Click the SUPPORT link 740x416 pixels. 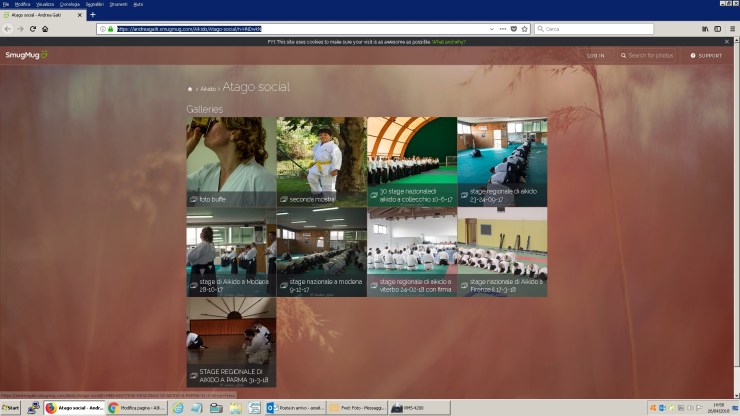coord(706,55)
